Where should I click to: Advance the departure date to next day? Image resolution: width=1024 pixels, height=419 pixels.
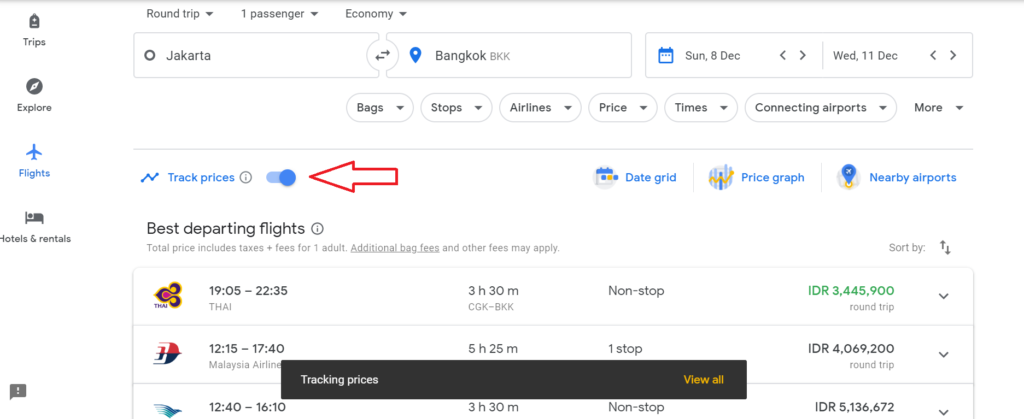[x=802, y=56]
